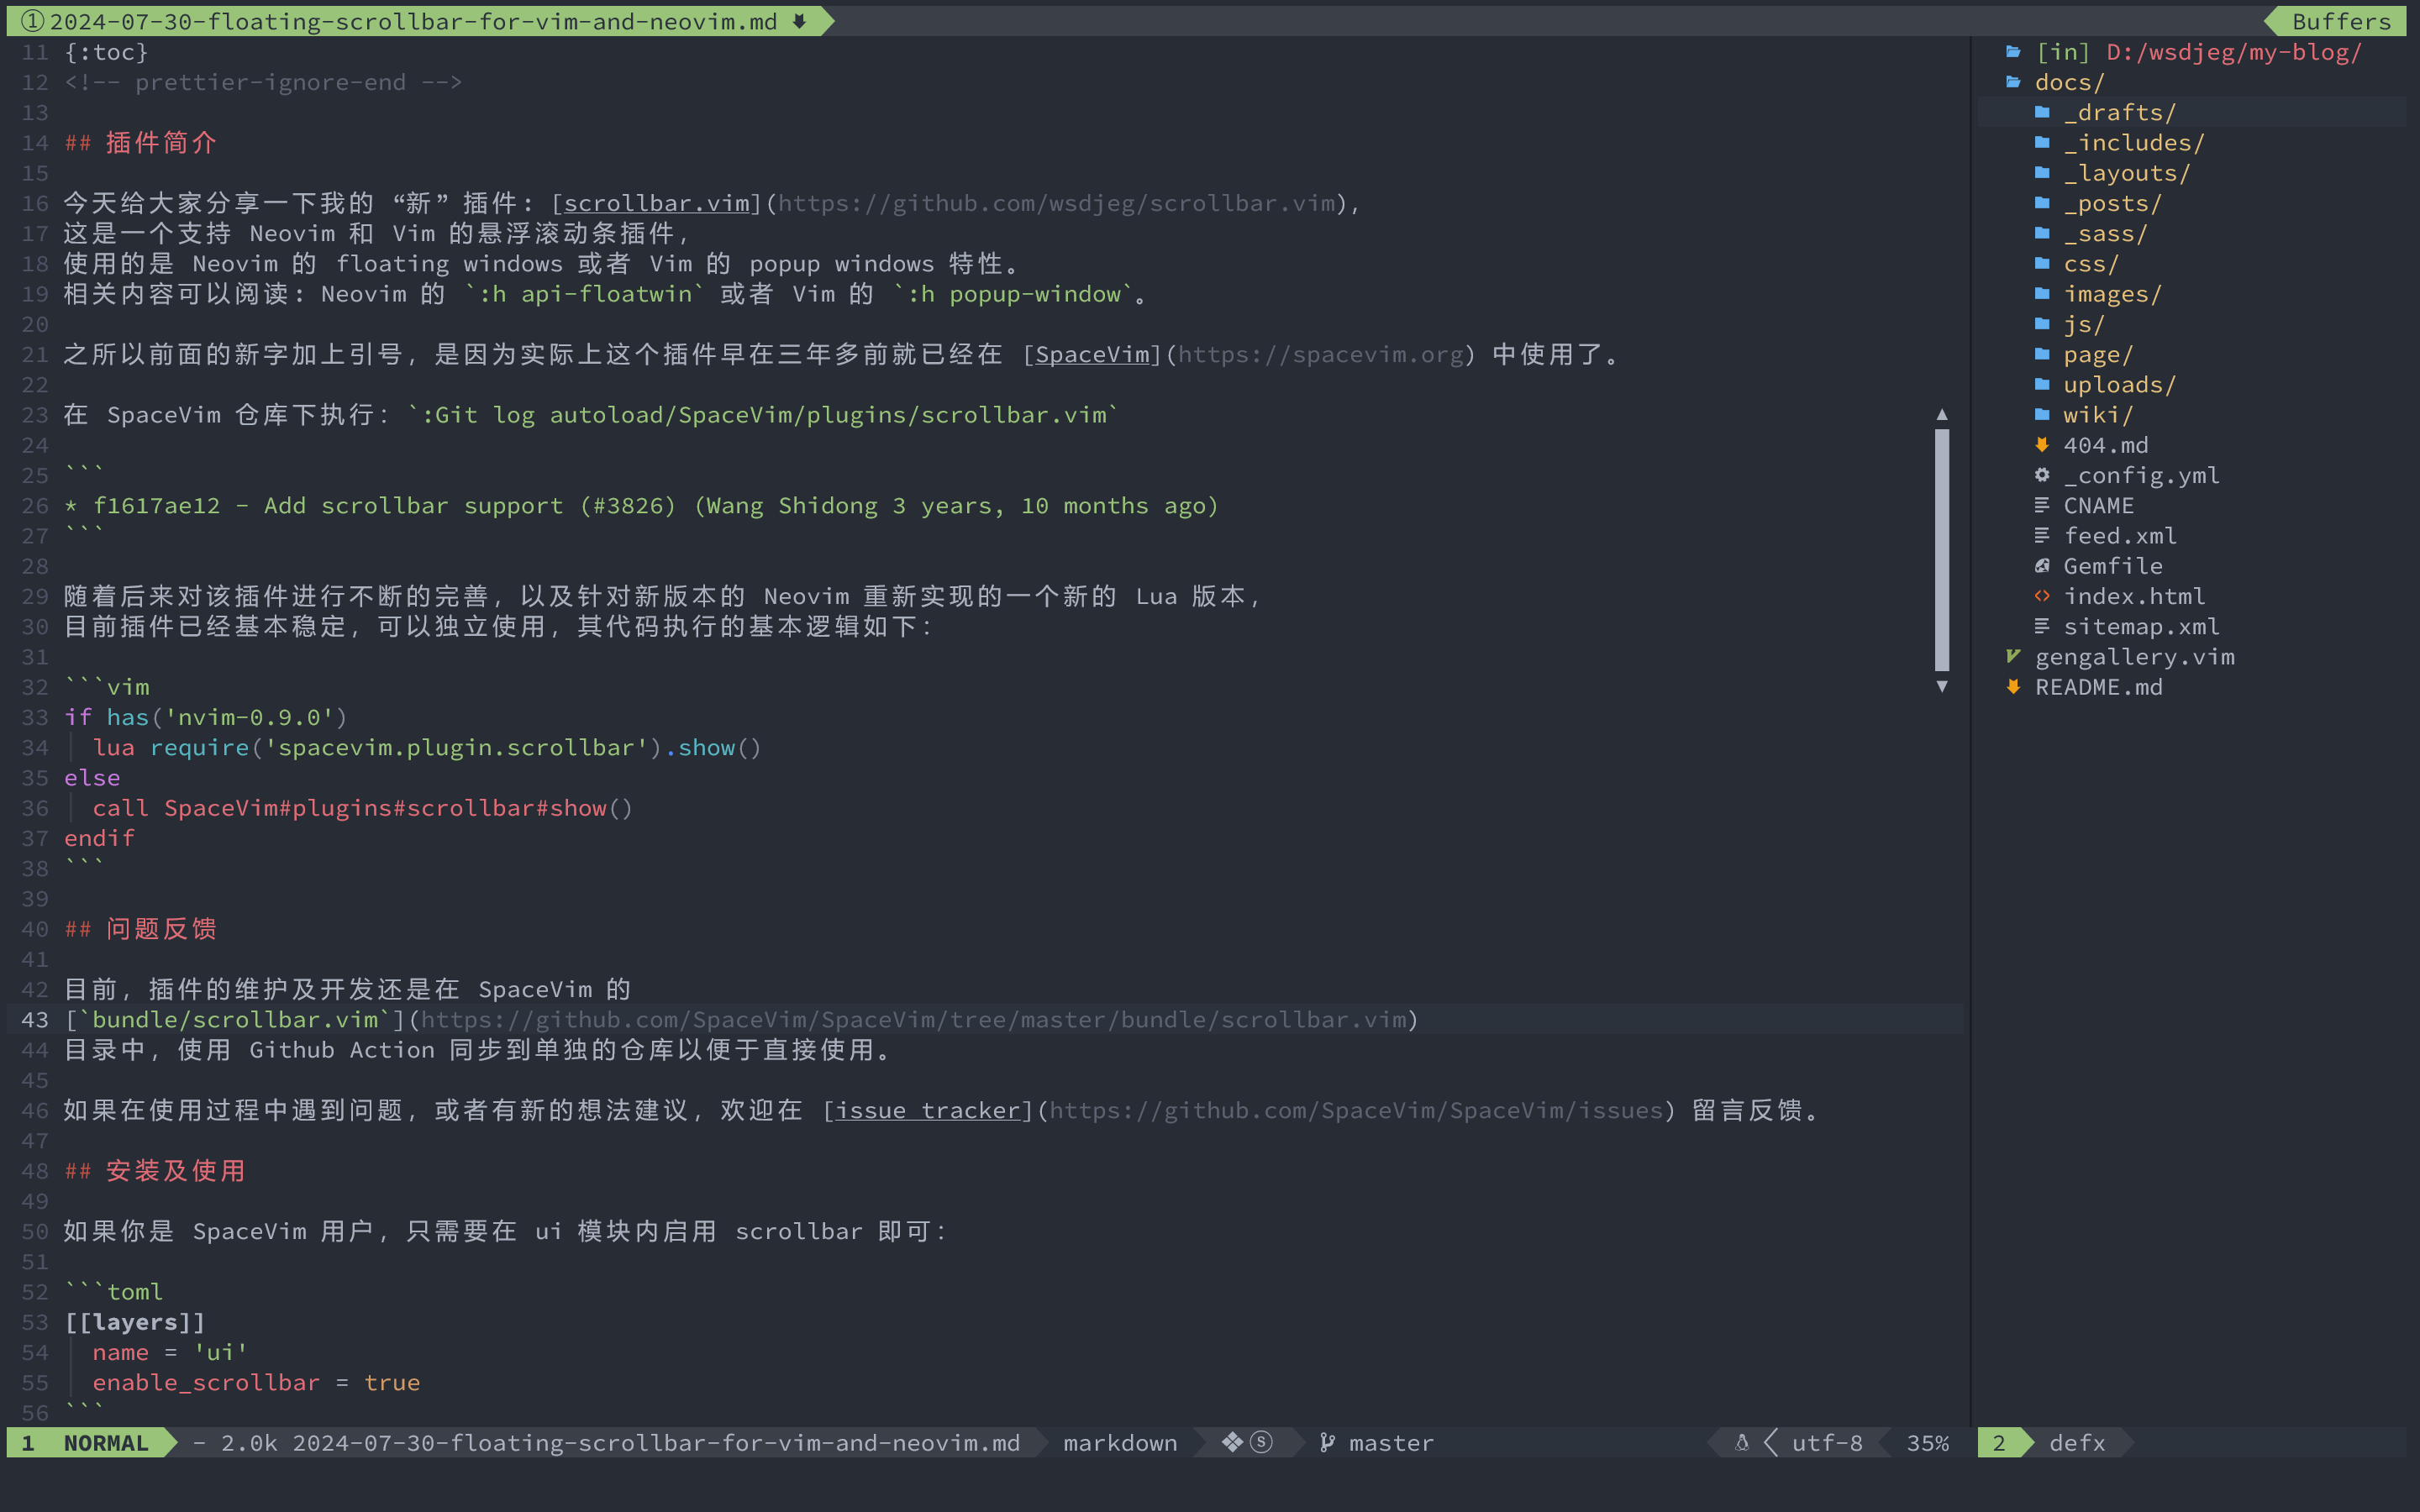This screenshot has width=2420, height=1512.
Task: Click the floating scrollbar thumb
Action: coord(1942,550)
